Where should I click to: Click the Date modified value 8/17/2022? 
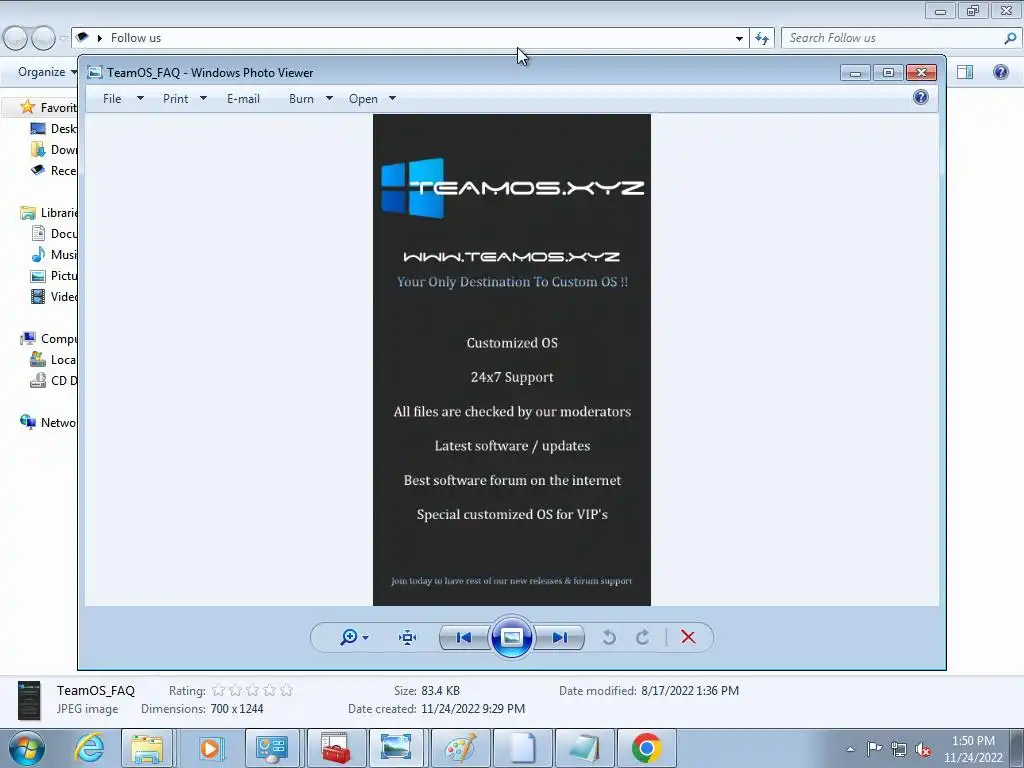(x=690, y=690)
